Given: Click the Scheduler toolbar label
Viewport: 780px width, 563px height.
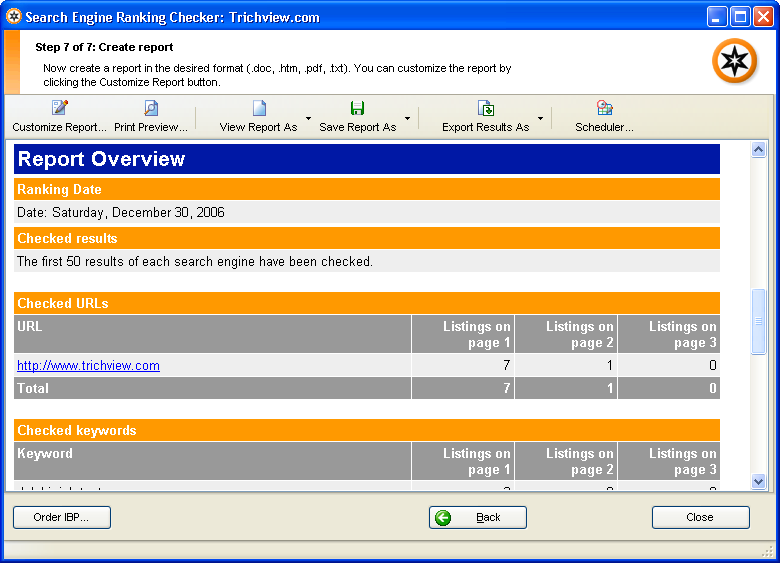Looking at the screenshot, I should coord(604,127).
